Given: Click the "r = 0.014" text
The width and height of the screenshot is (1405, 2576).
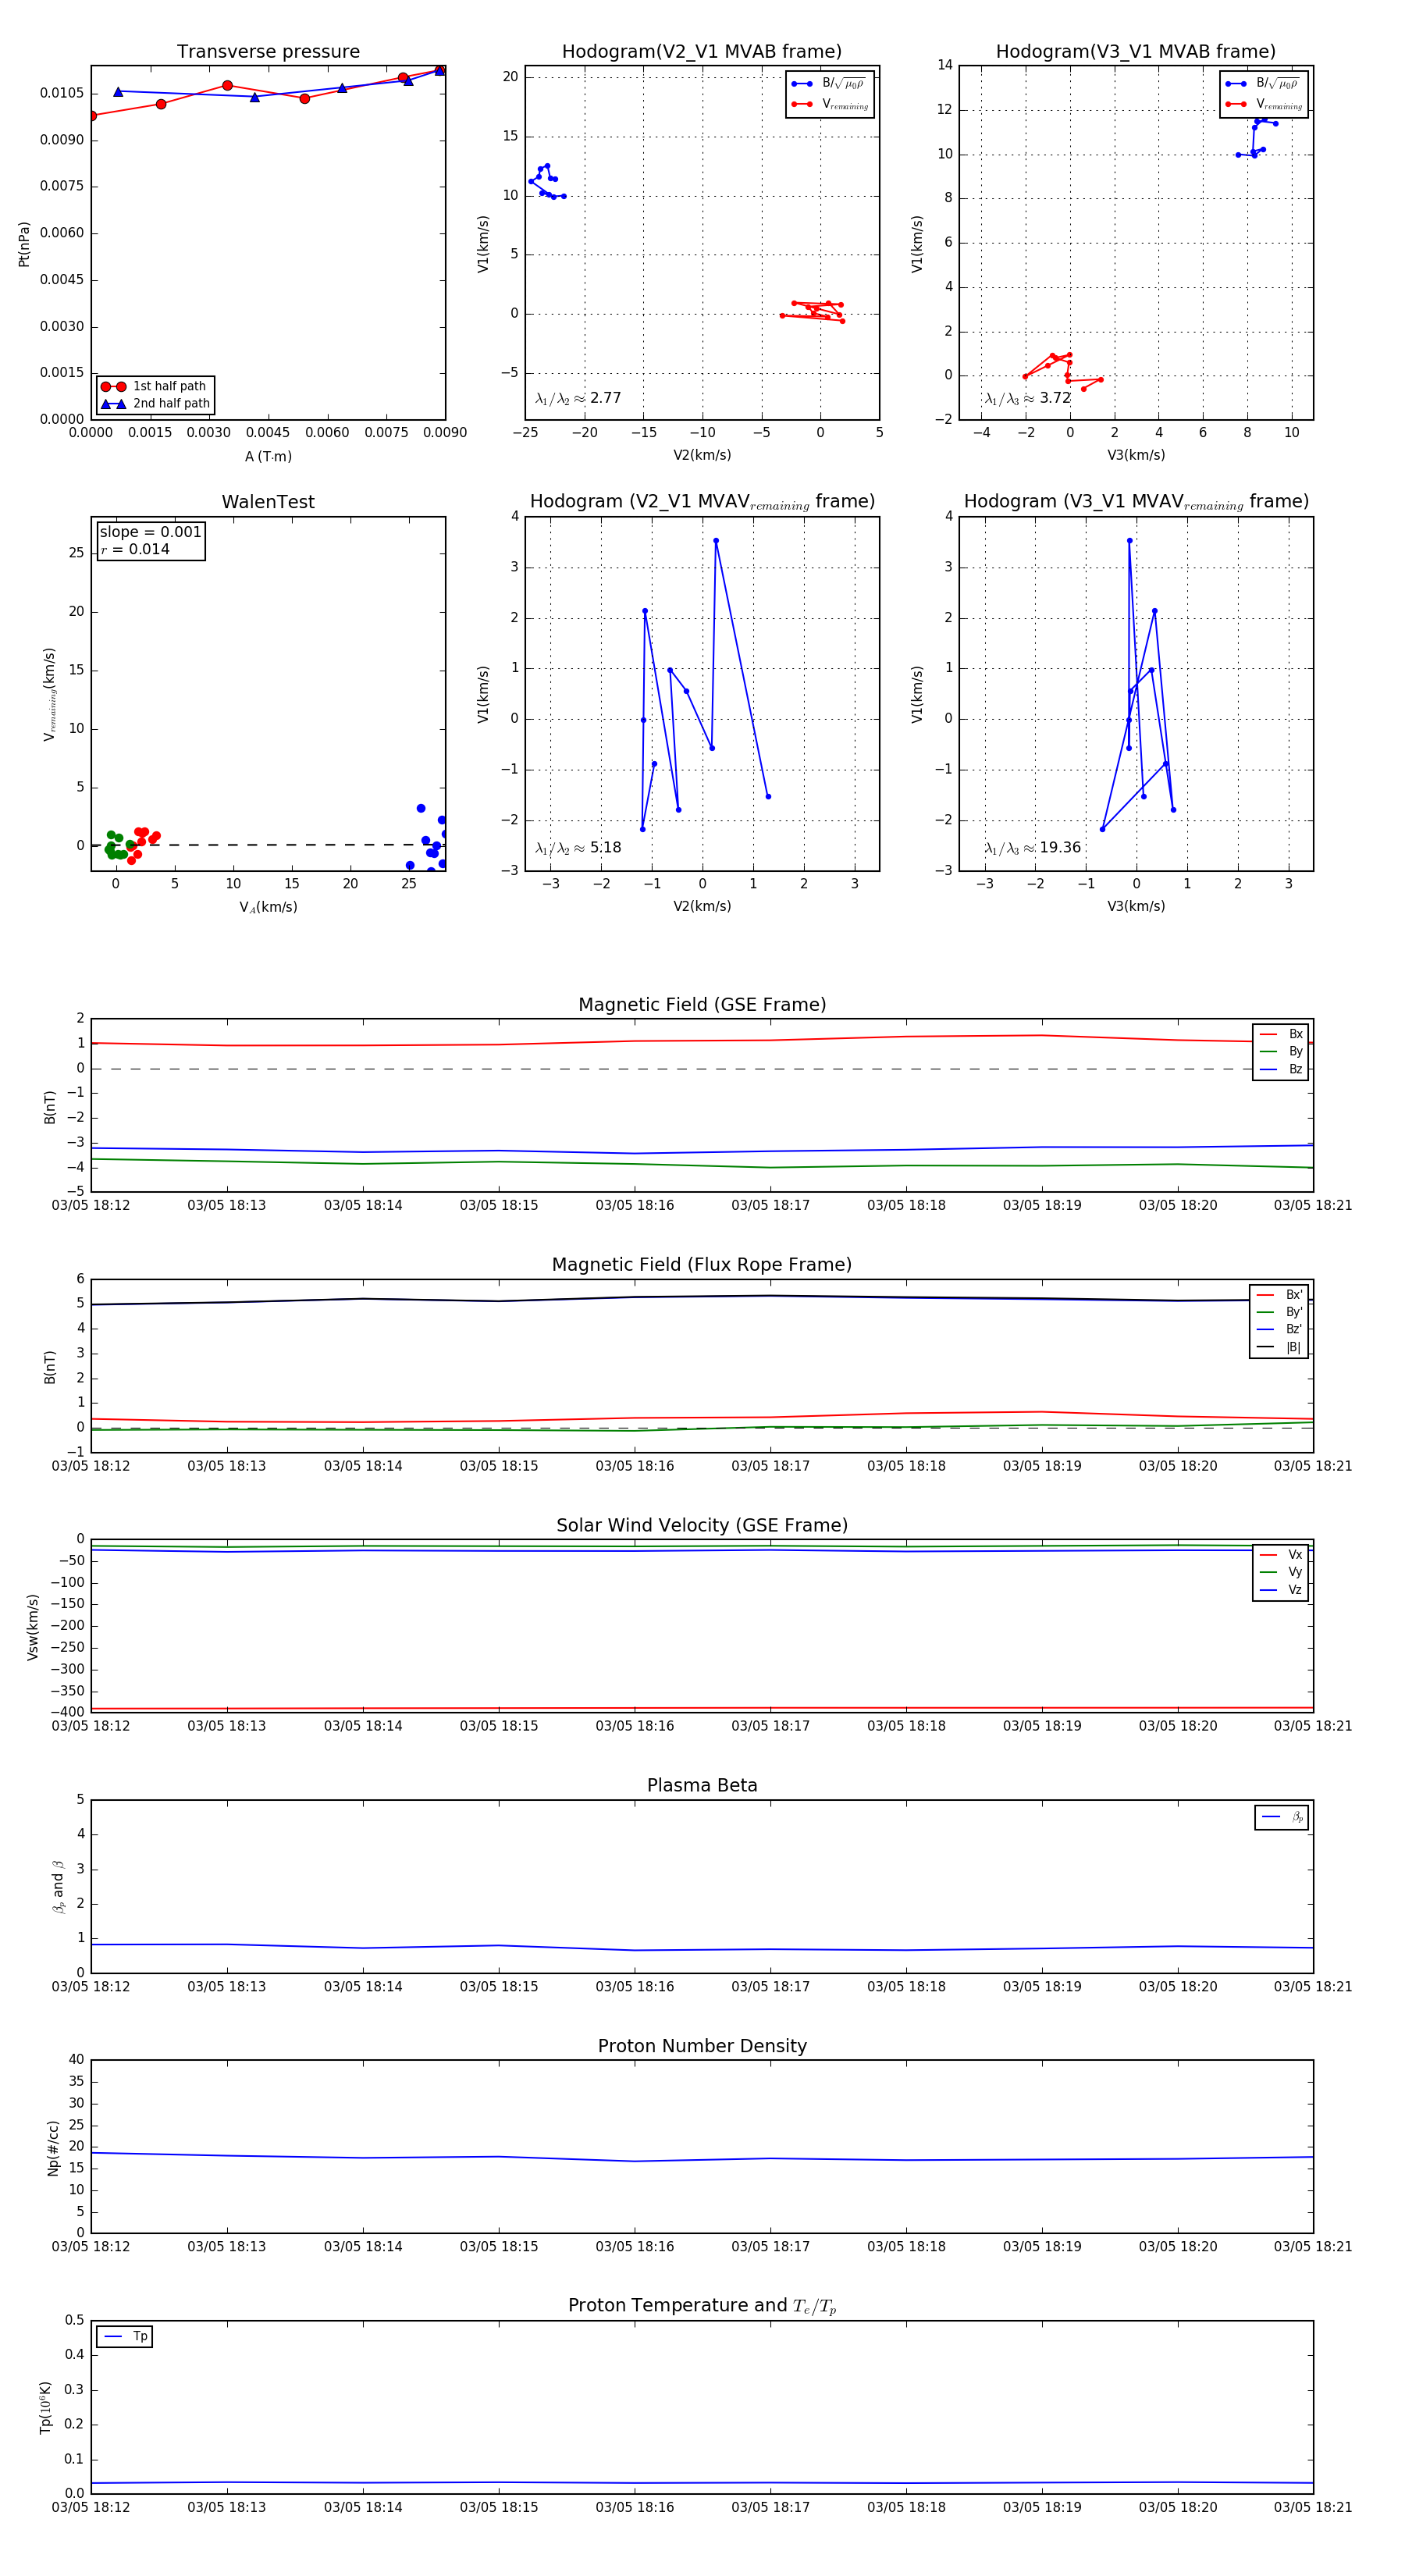Looking at the screenshot, I should pos(135,549).
